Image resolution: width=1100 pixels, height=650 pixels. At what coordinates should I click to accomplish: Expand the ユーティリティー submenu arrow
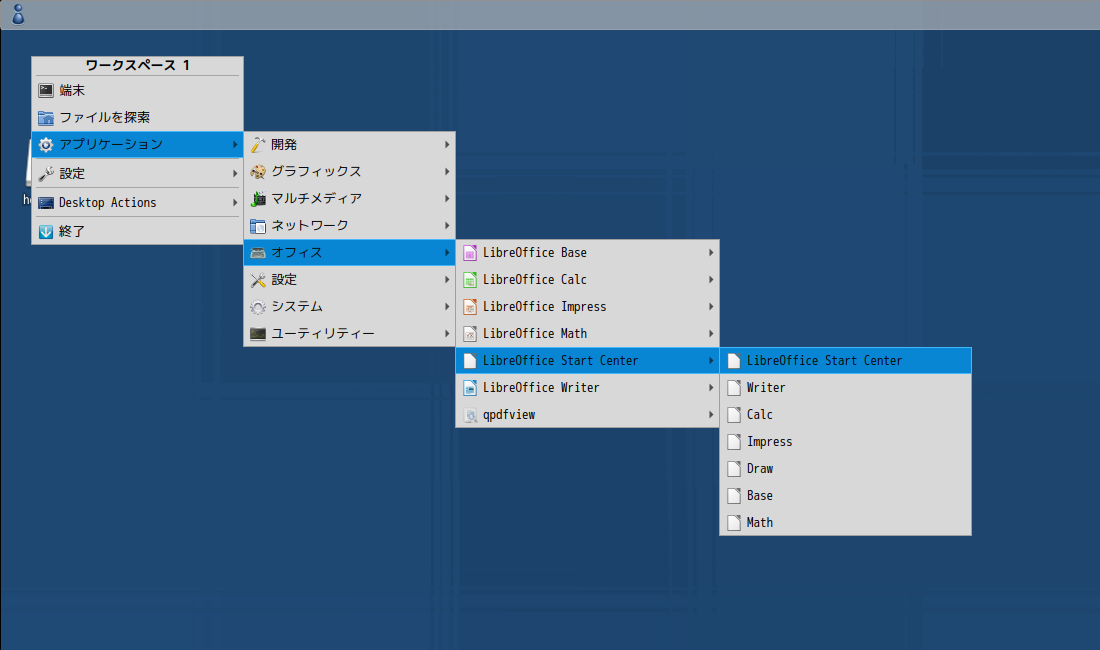coord(447,334)
